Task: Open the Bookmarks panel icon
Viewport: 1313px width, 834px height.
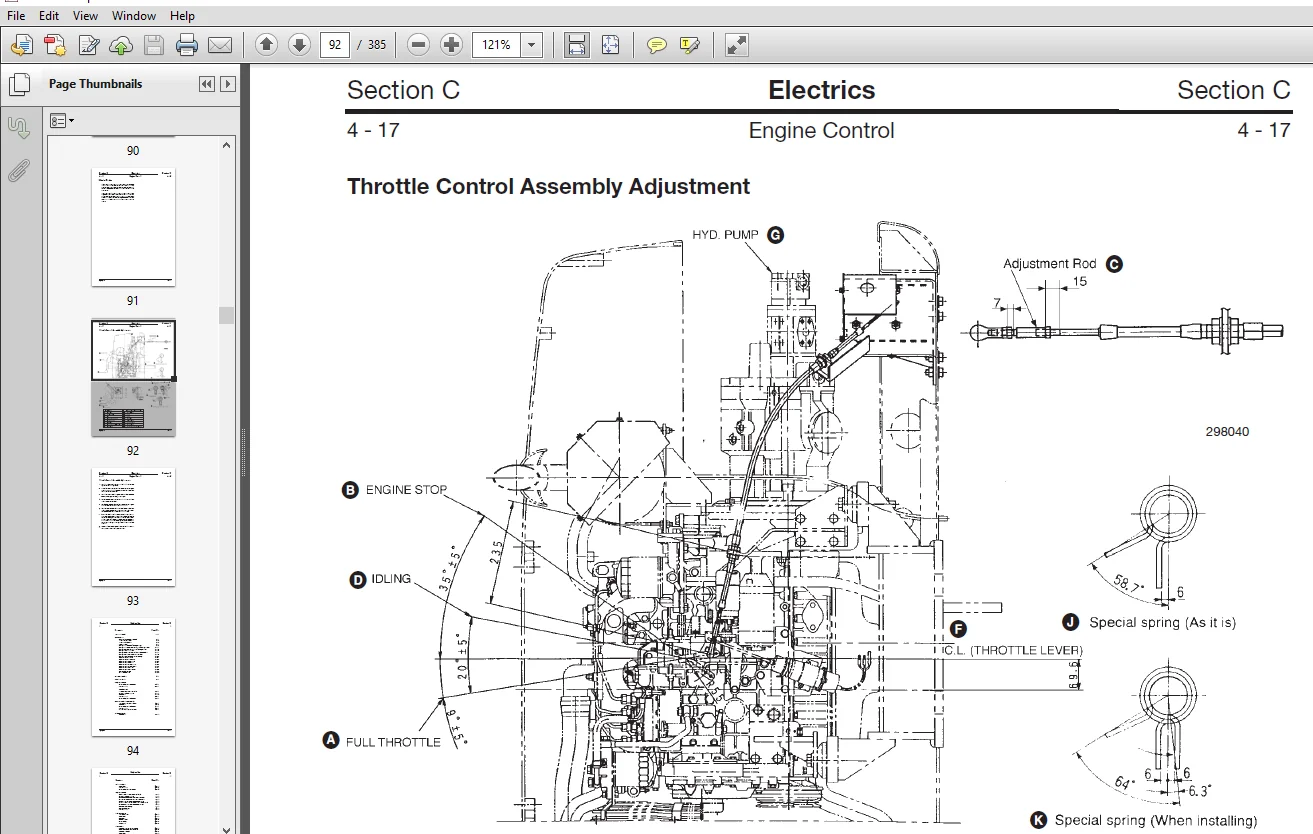Action: pyautogui.click(x=18, y=128)
